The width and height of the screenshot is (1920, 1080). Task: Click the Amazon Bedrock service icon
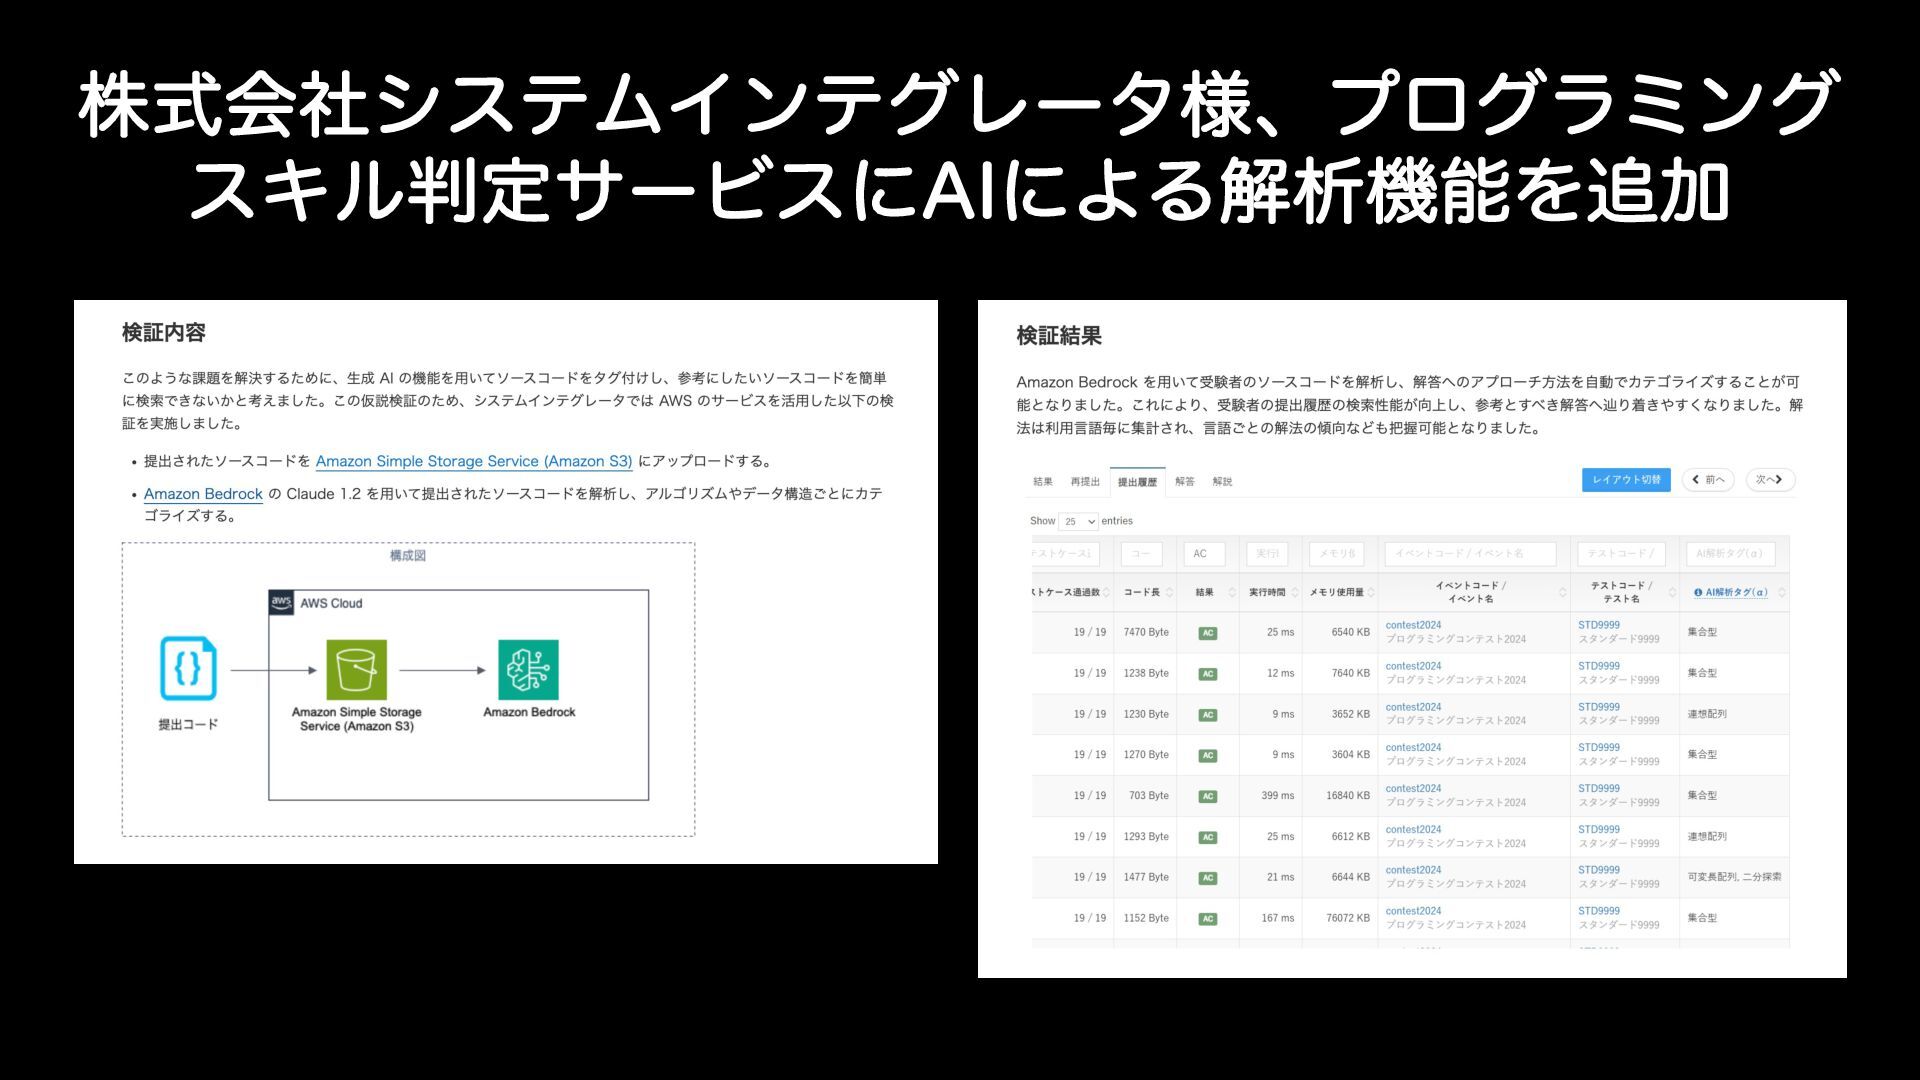point(528,670)
